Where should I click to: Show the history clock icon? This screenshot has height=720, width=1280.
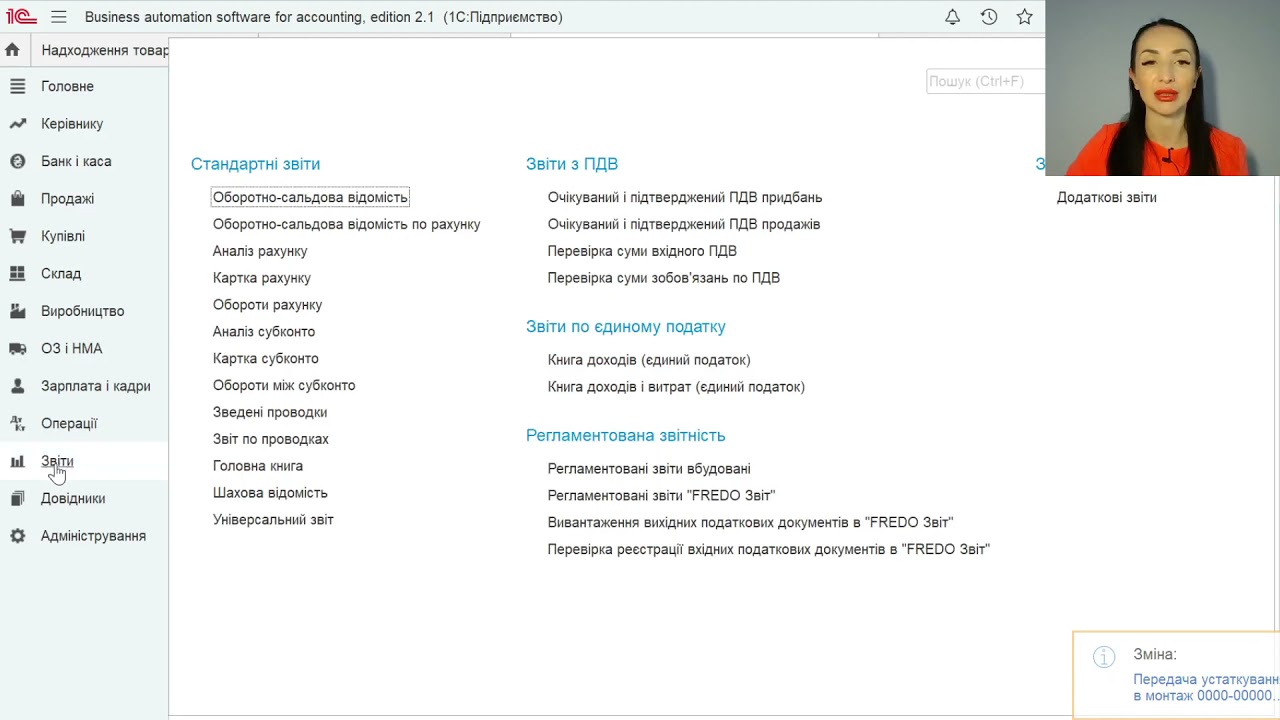pos(989,17)
